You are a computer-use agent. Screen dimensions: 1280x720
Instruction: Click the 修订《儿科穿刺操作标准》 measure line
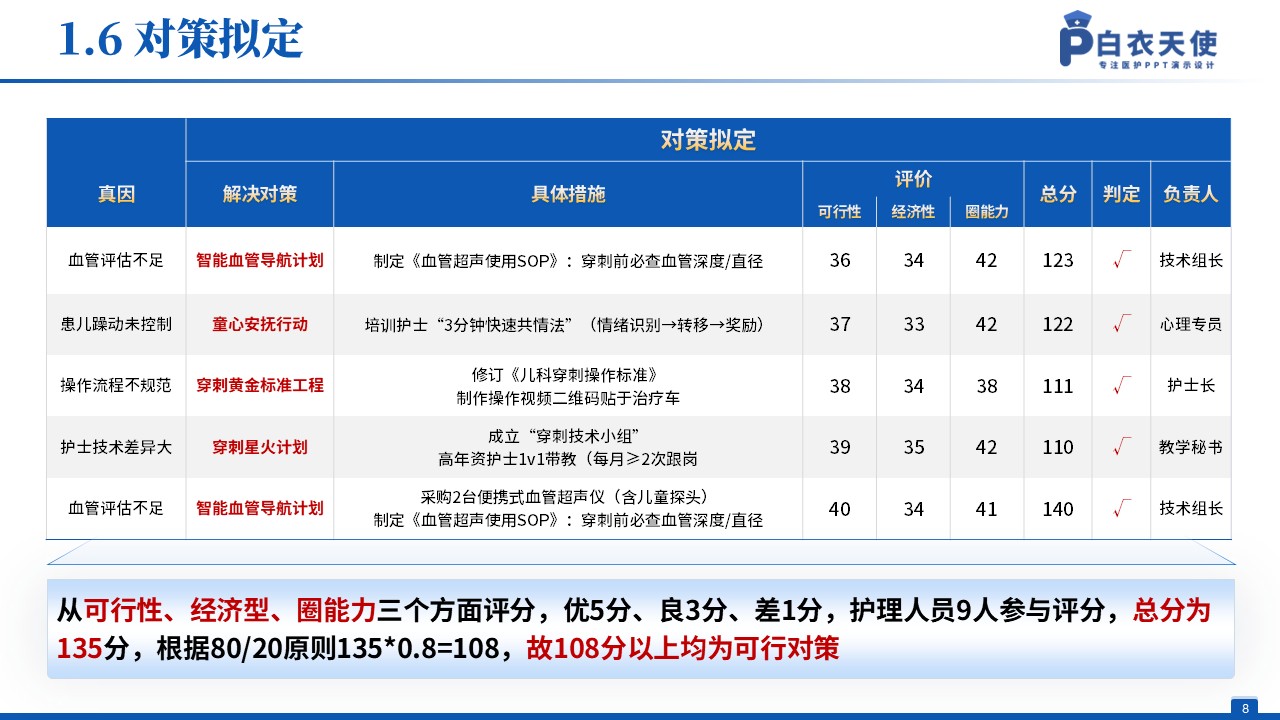(568, 375)
